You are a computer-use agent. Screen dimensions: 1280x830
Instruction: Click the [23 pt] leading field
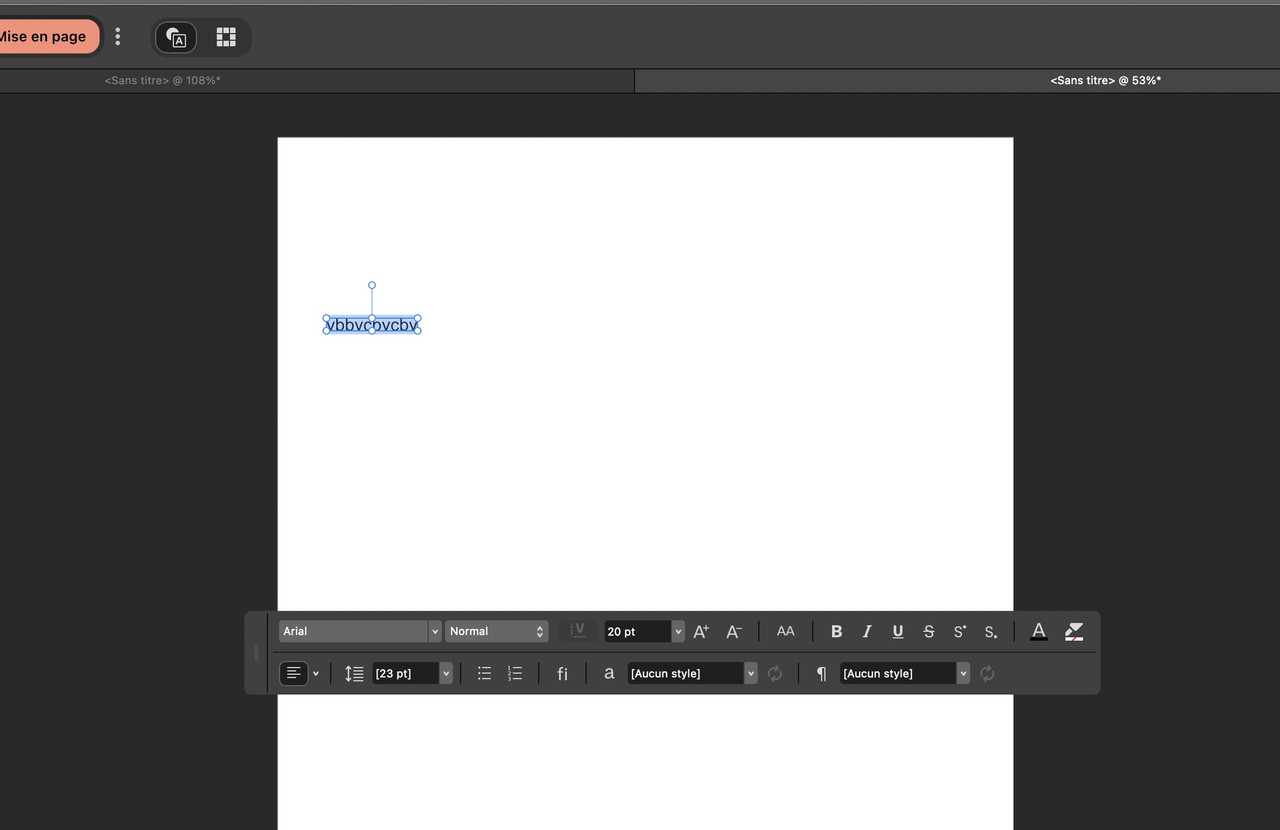point(406,673)
